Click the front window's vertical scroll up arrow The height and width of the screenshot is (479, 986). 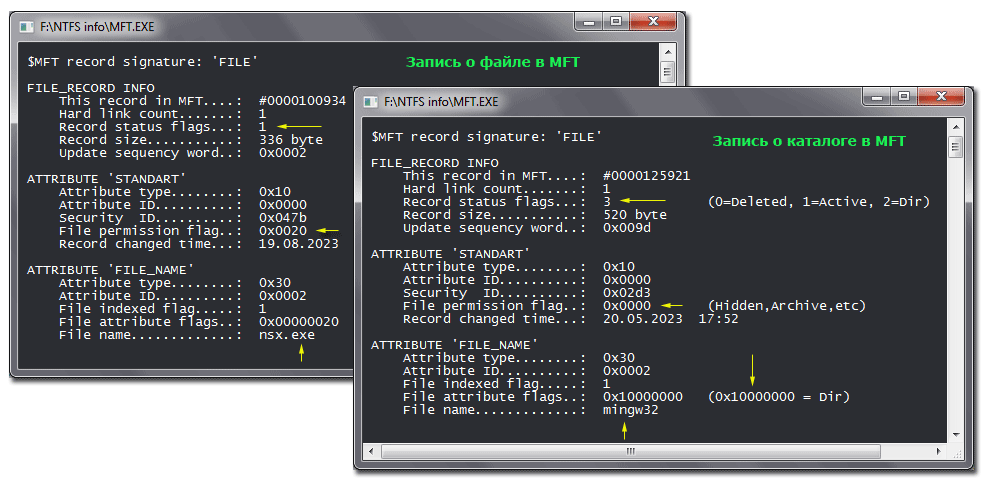955,125
